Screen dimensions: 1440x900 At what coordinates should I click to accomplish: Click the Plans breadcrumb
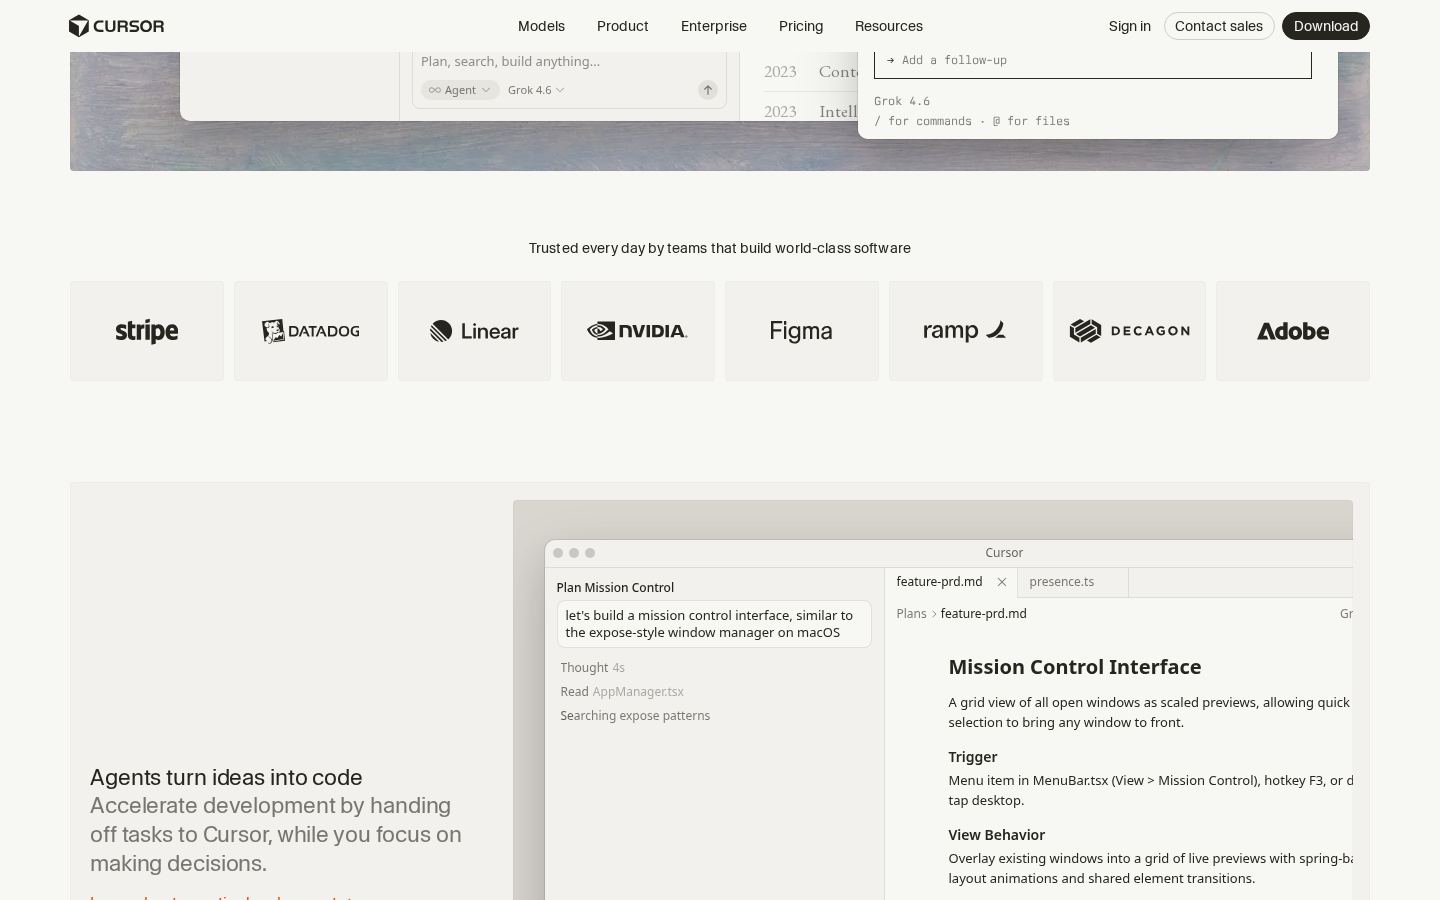tap(911, 614)
